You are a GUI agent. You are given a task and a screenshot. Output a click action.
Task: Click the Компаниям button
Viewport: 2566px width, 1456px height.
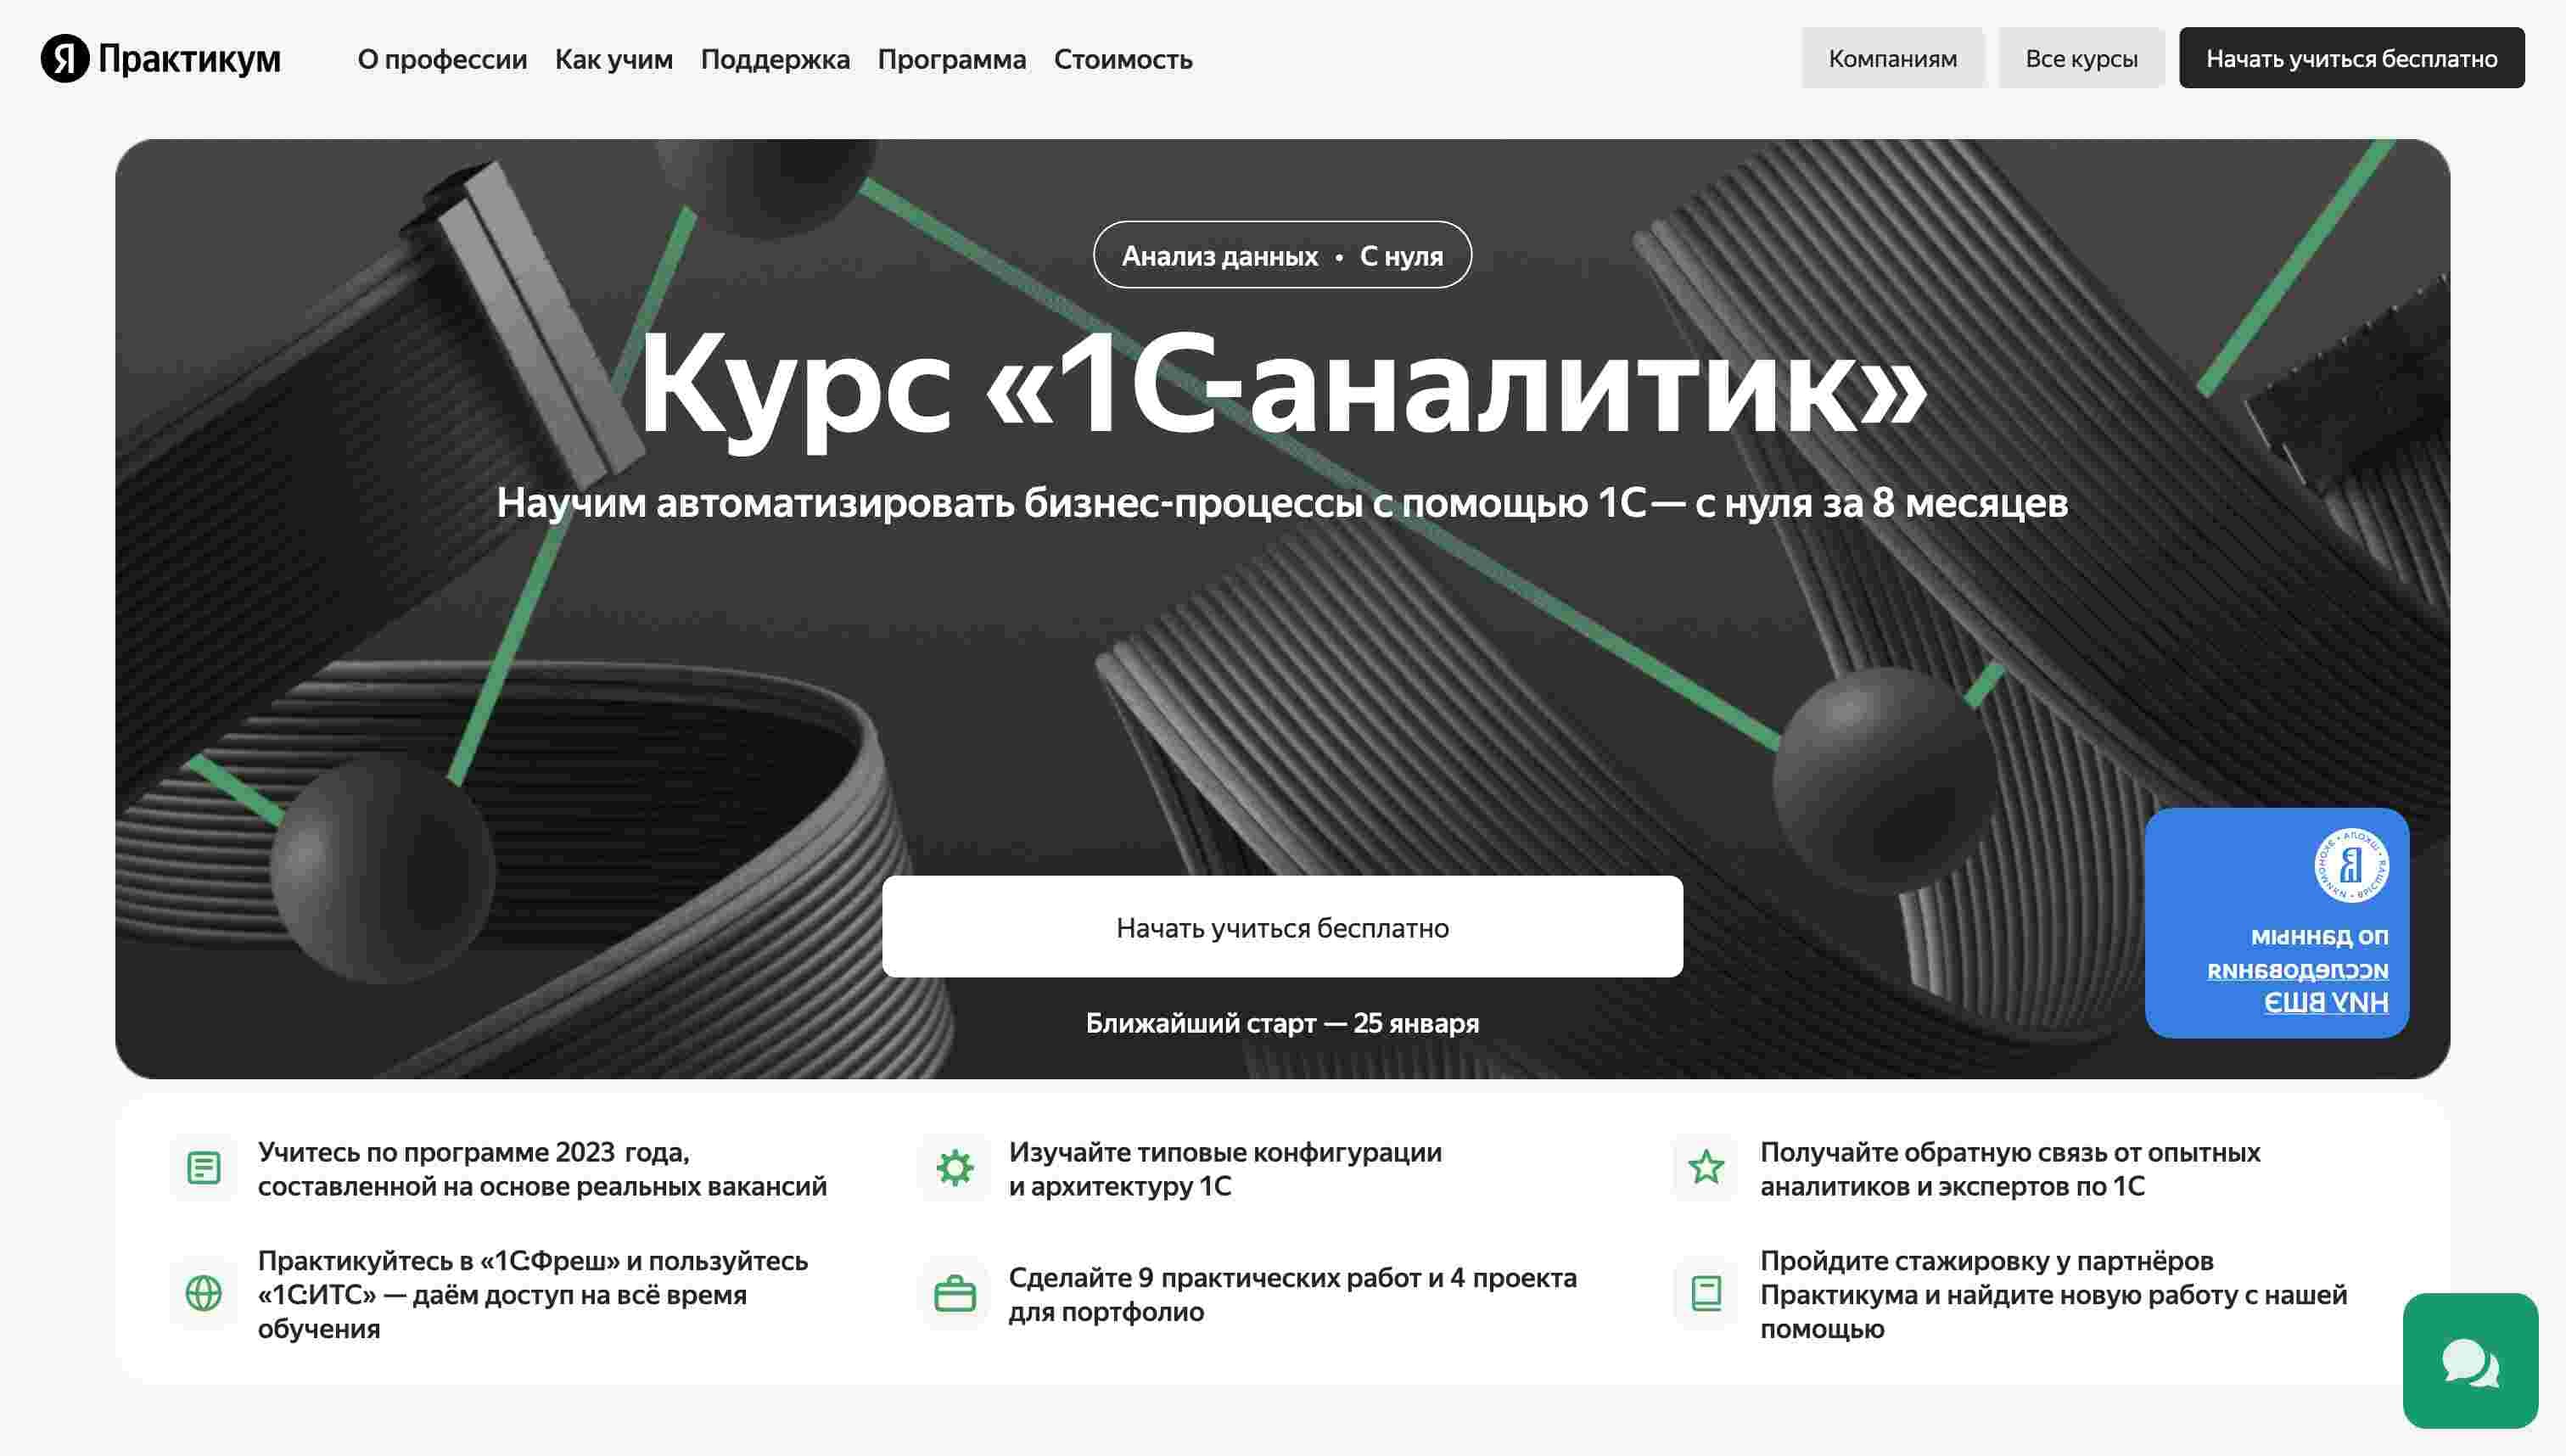click(1892, 58)
